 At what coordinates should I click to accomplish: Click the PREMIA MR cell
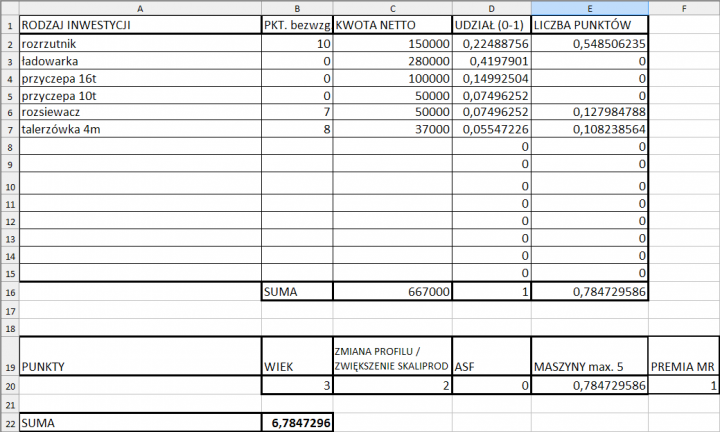pyautogui.click(x=684, y=367)
